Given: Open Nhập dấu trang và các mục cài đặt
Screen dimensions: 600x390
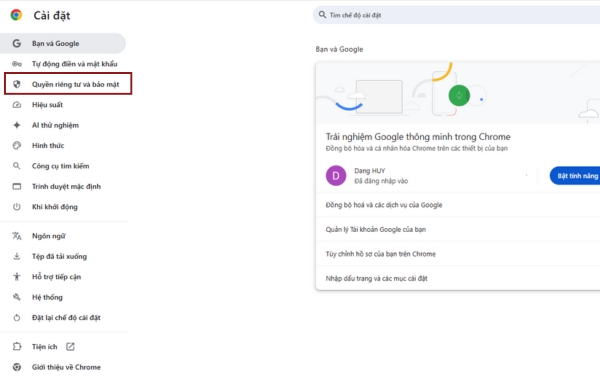Looking at the screenshot, I should pyautogui.click(x=458, y=278).
